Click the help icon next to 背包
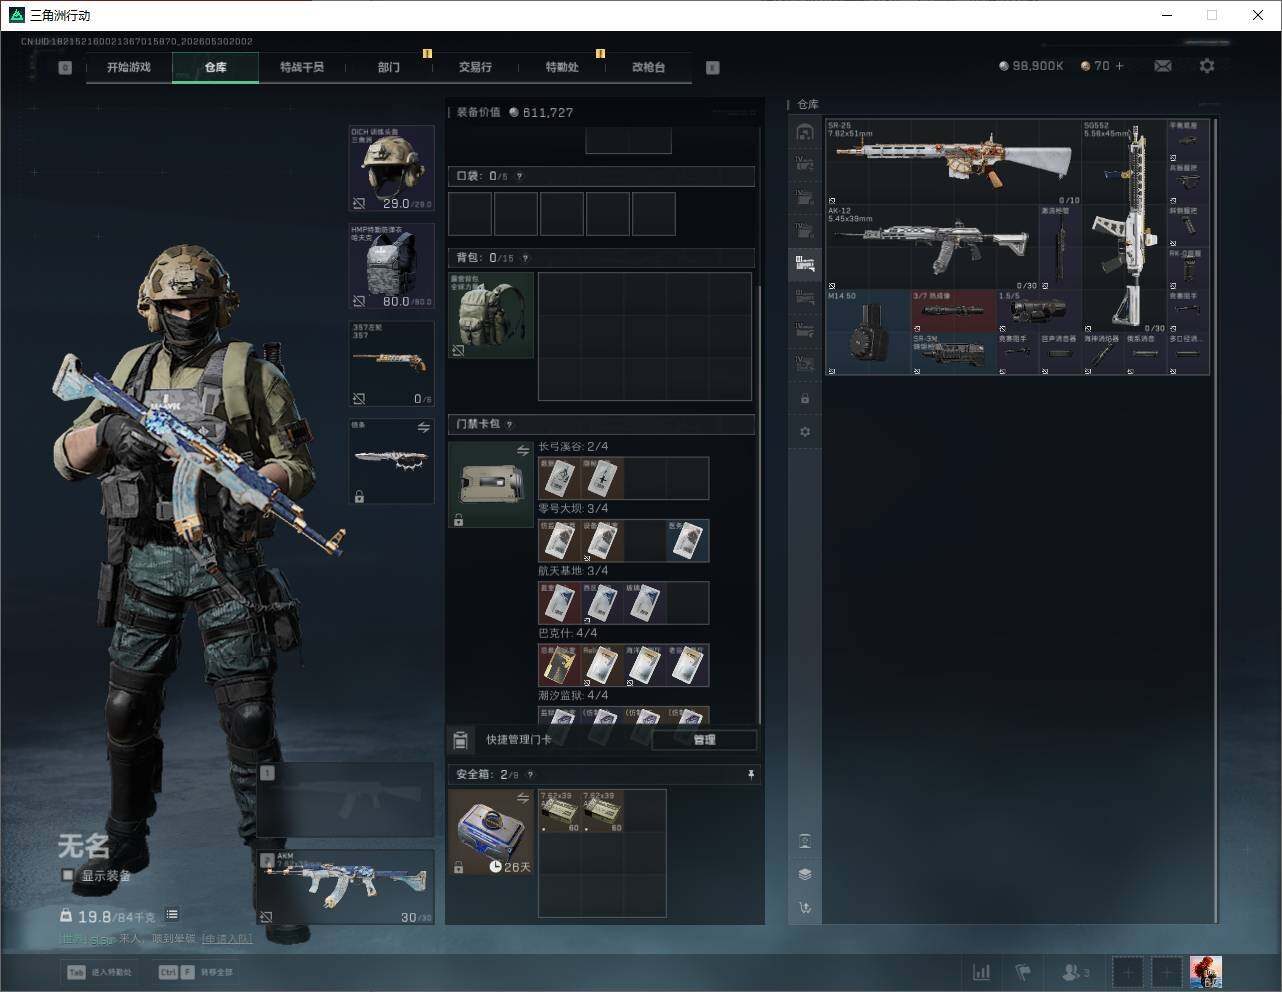 pos(525,258)
